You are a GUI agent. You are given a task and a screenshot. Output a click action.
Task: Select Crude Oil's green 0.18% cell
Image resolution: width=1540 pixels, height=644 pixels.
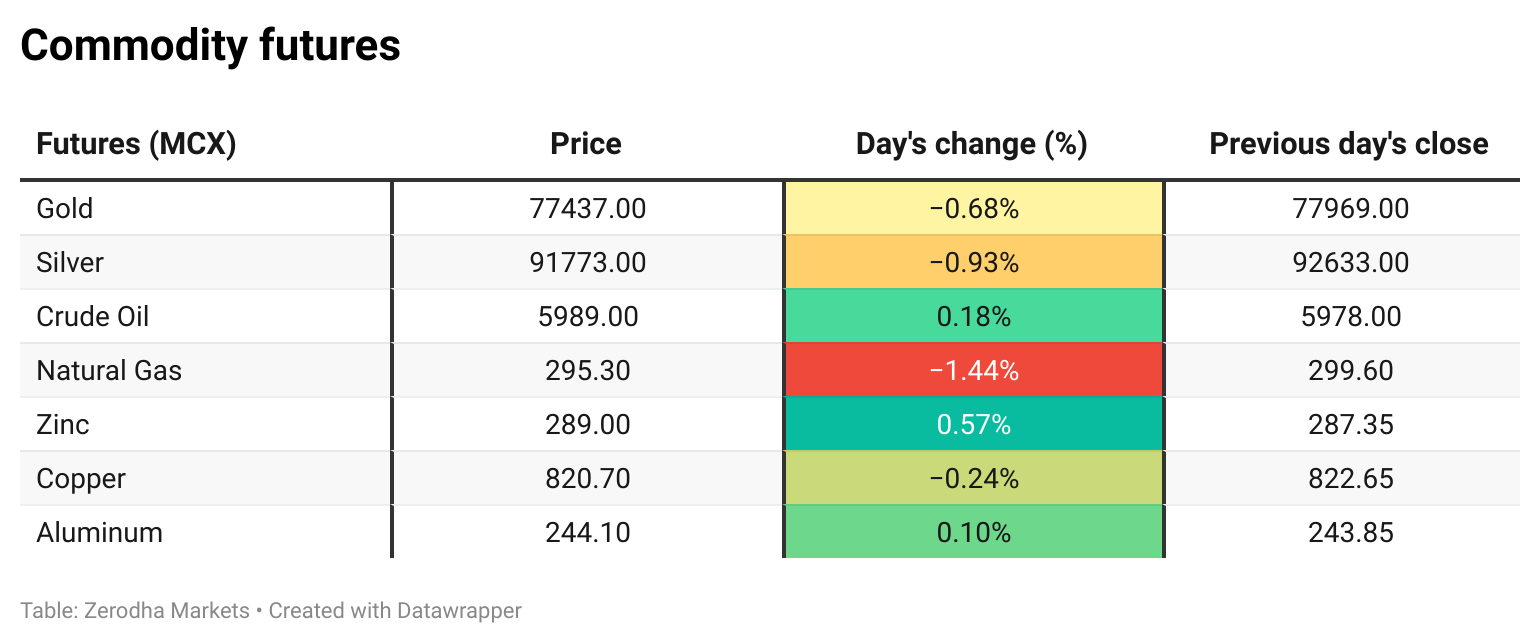click(x=974, y=316)
